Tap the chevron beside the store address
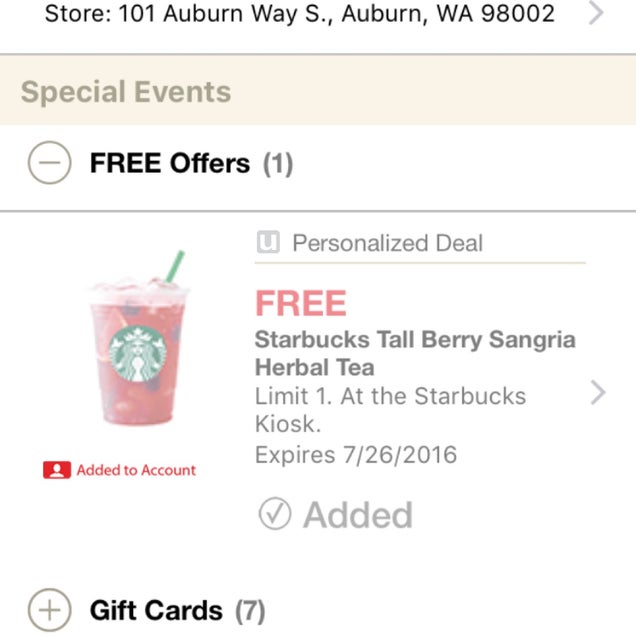The image size is (636, 636). pyautogui.click(x=597, y=15)
